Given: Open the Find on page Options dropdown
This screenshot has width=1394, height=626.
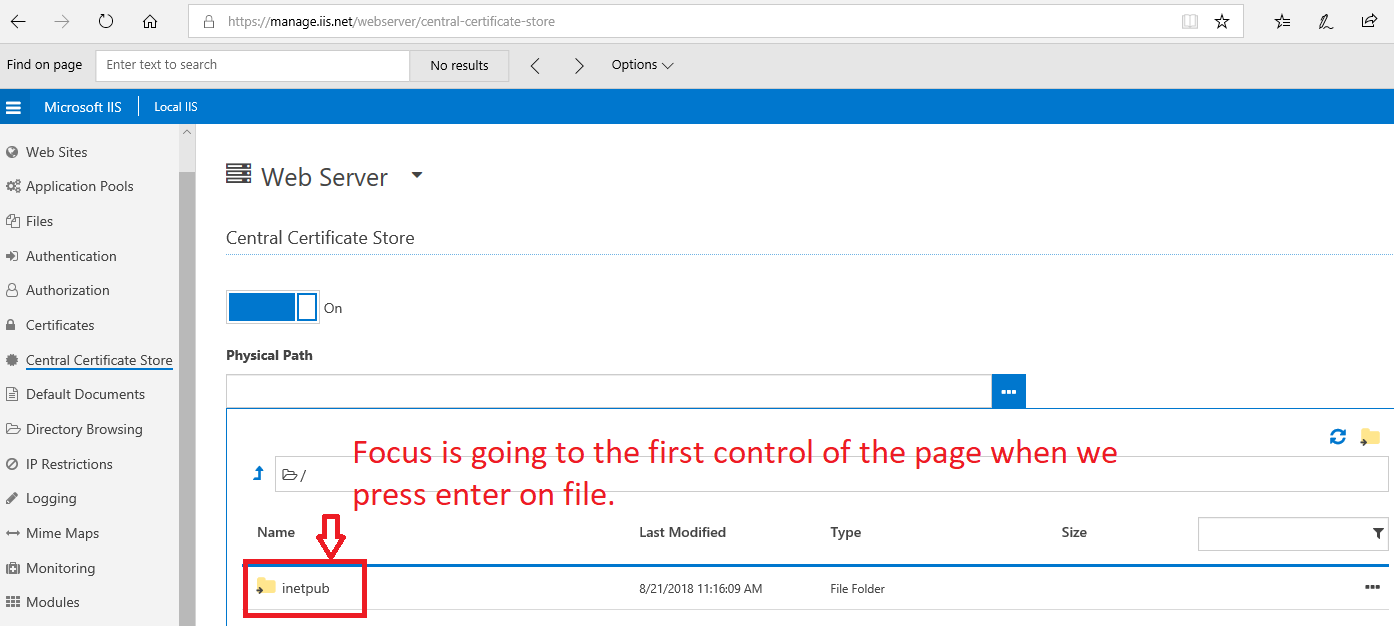Looking at the screenshot, I should (x=642, y=65).
